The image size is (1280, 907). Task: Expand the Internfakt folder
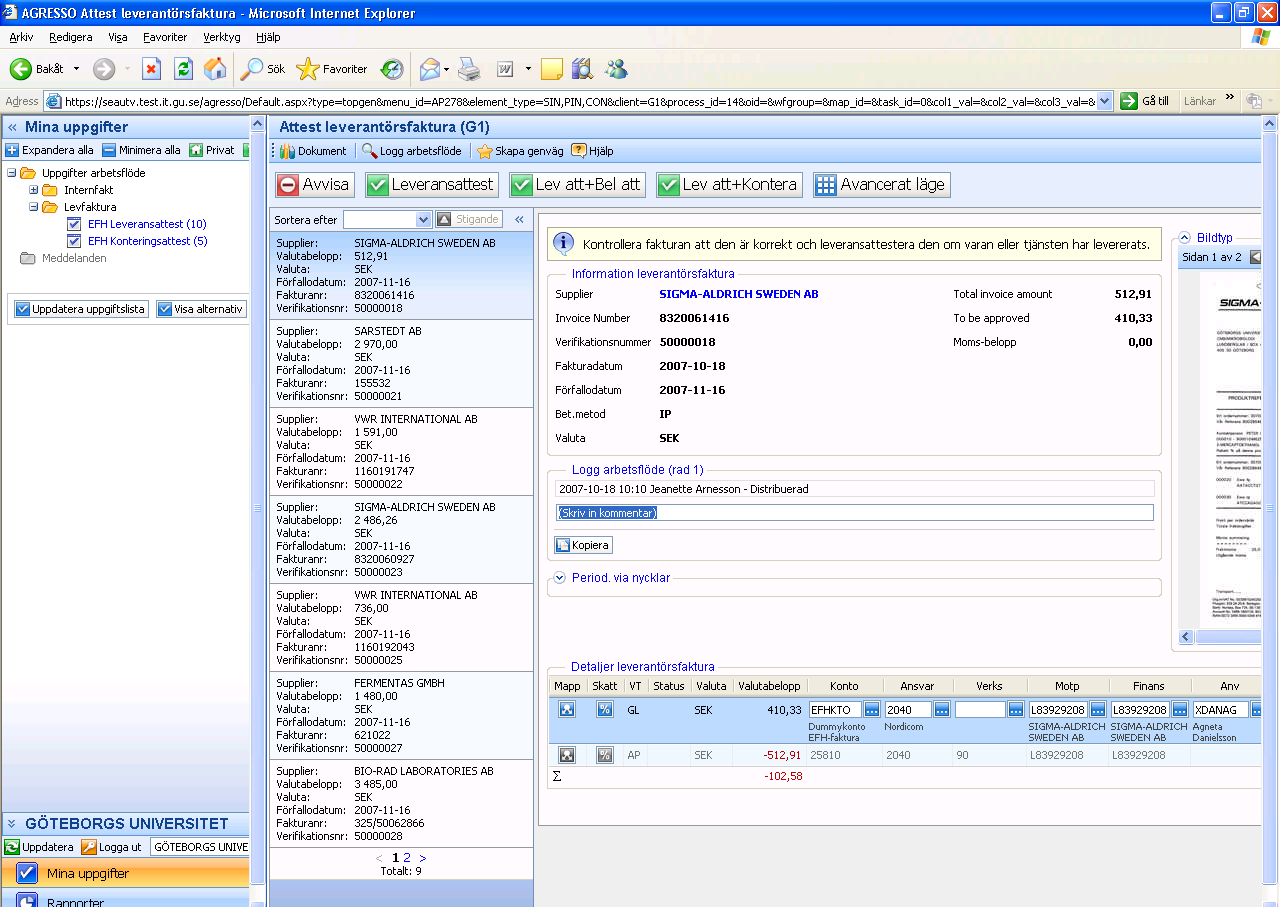[x=33, y=190]
